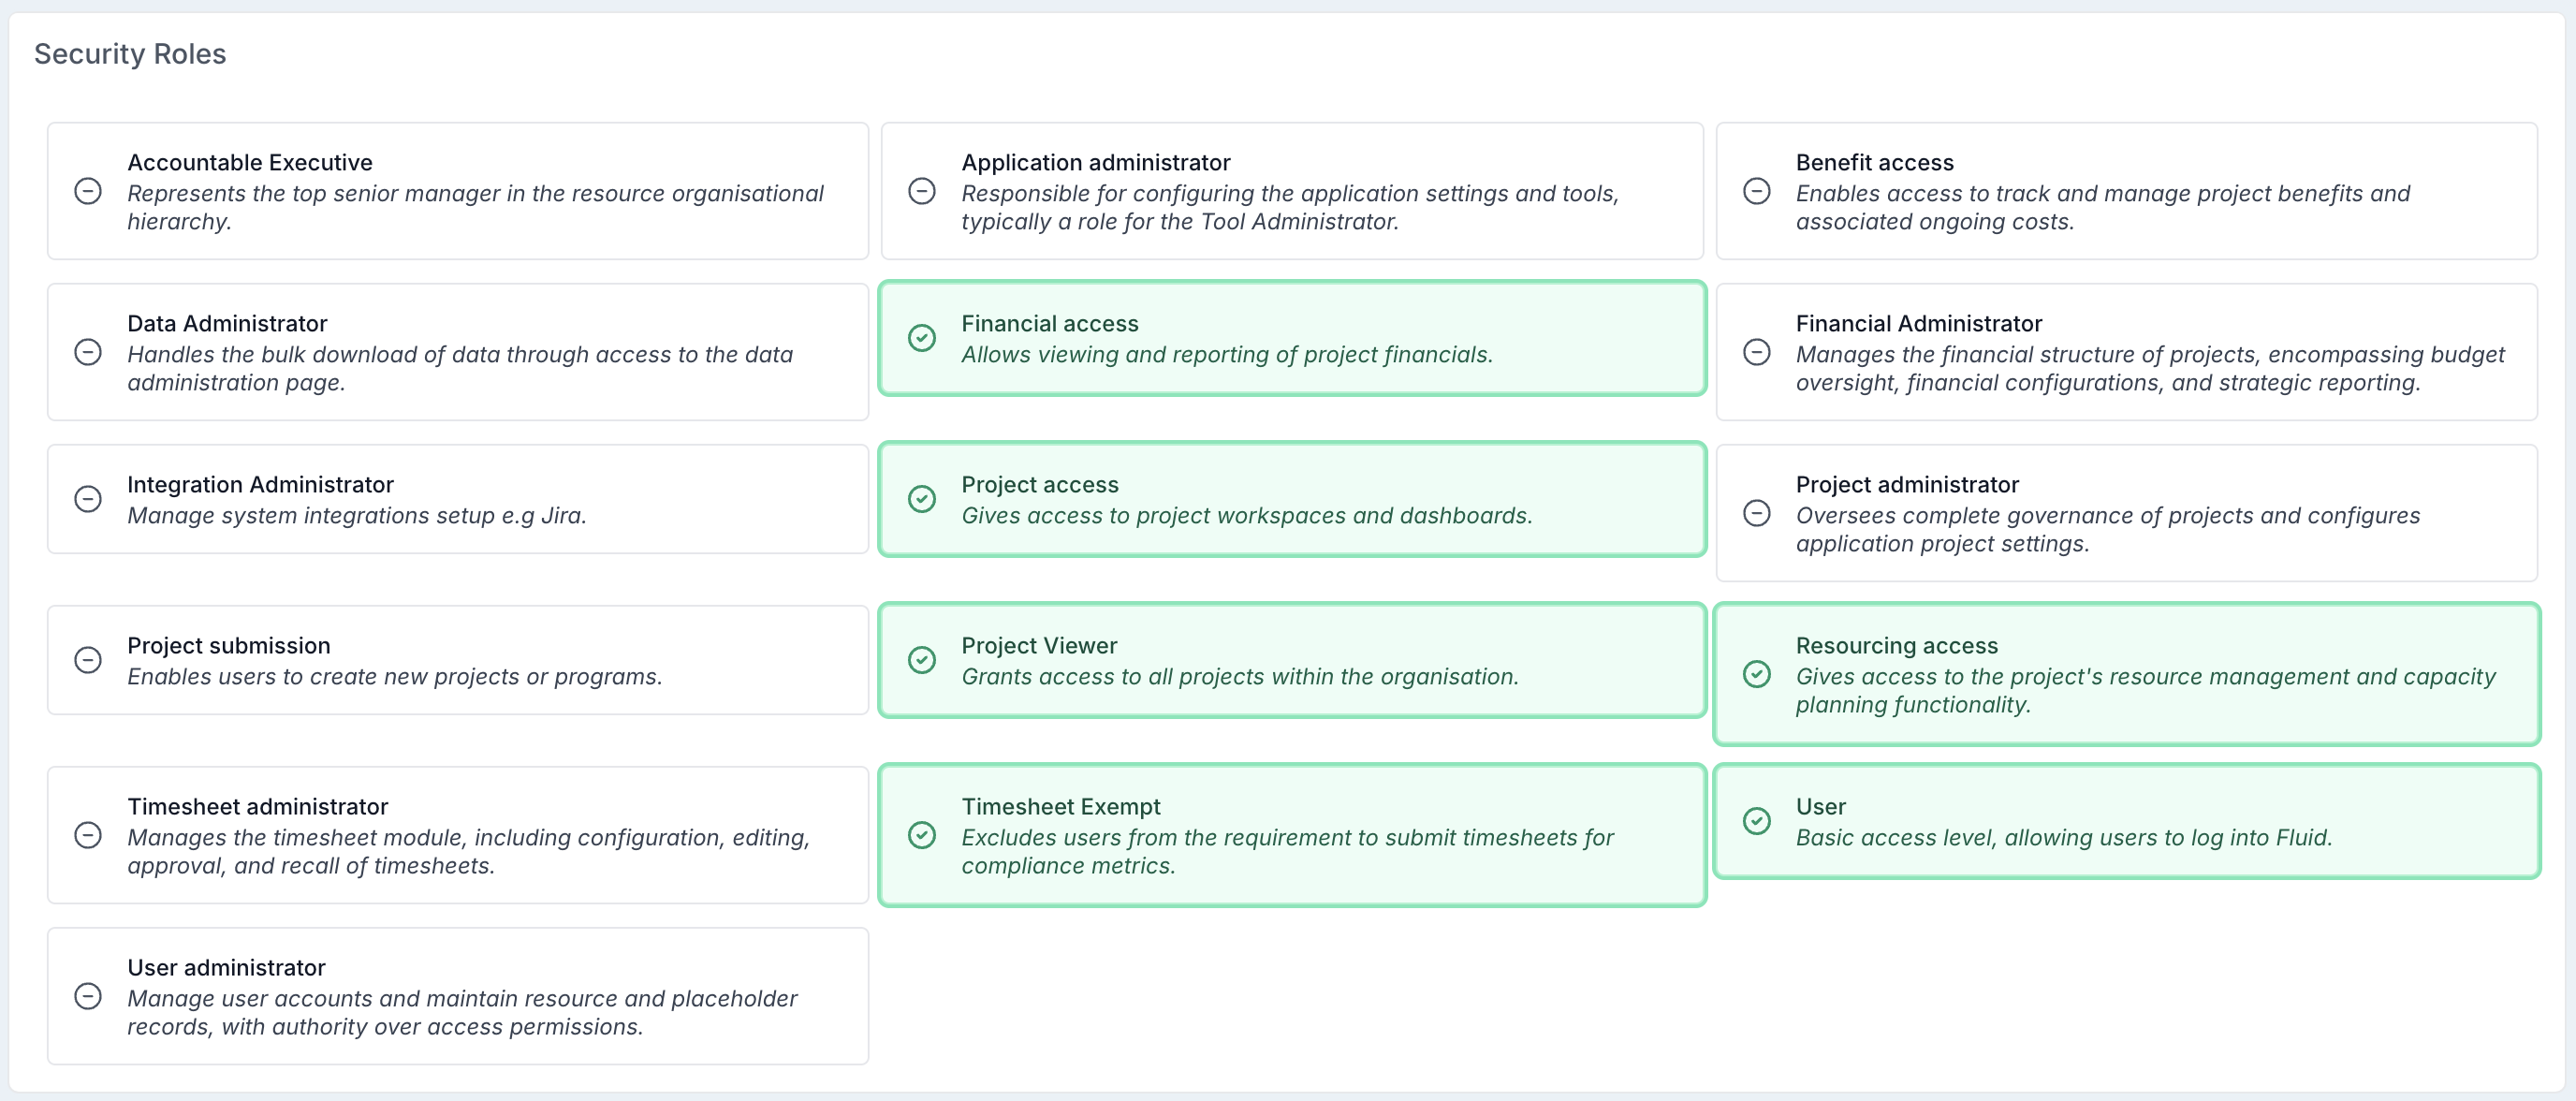Click 'Gives access to project workspaces' description
The height and width of the screenshot is (1101, 2576).
[1247, 515]
